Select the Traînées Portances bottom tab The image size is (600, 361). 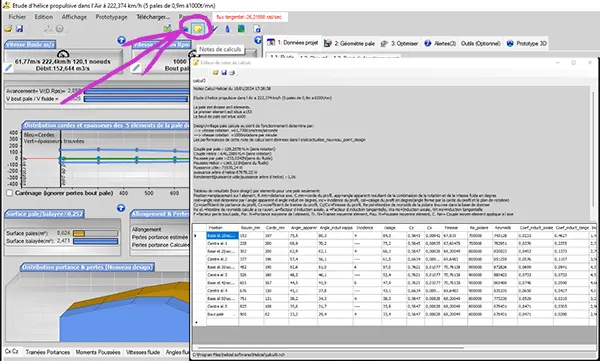coord(48,352)
